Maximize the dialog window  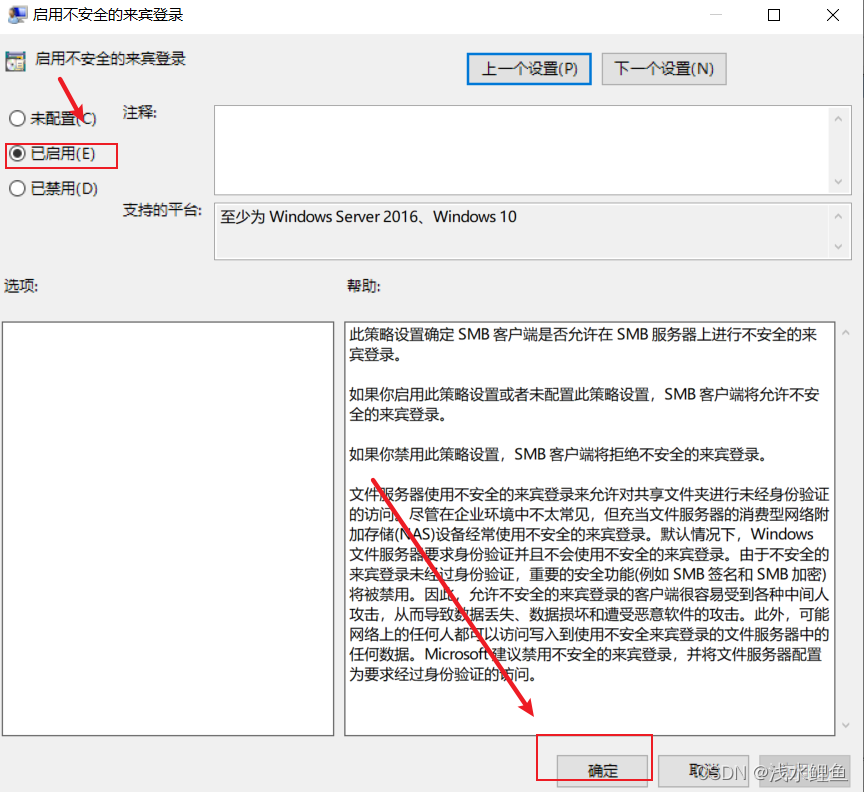click(774, 15)
